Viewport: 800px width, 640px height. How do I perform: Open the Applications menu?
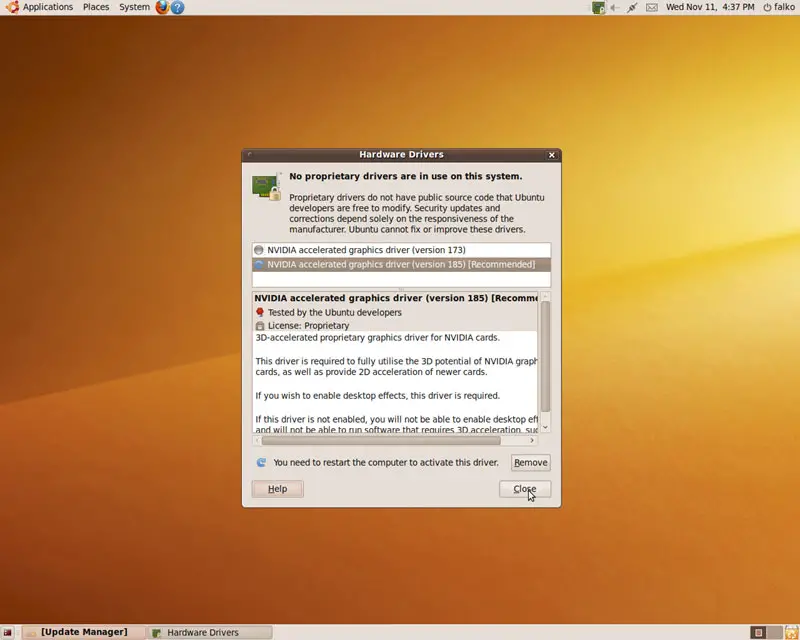pos(40,7)
